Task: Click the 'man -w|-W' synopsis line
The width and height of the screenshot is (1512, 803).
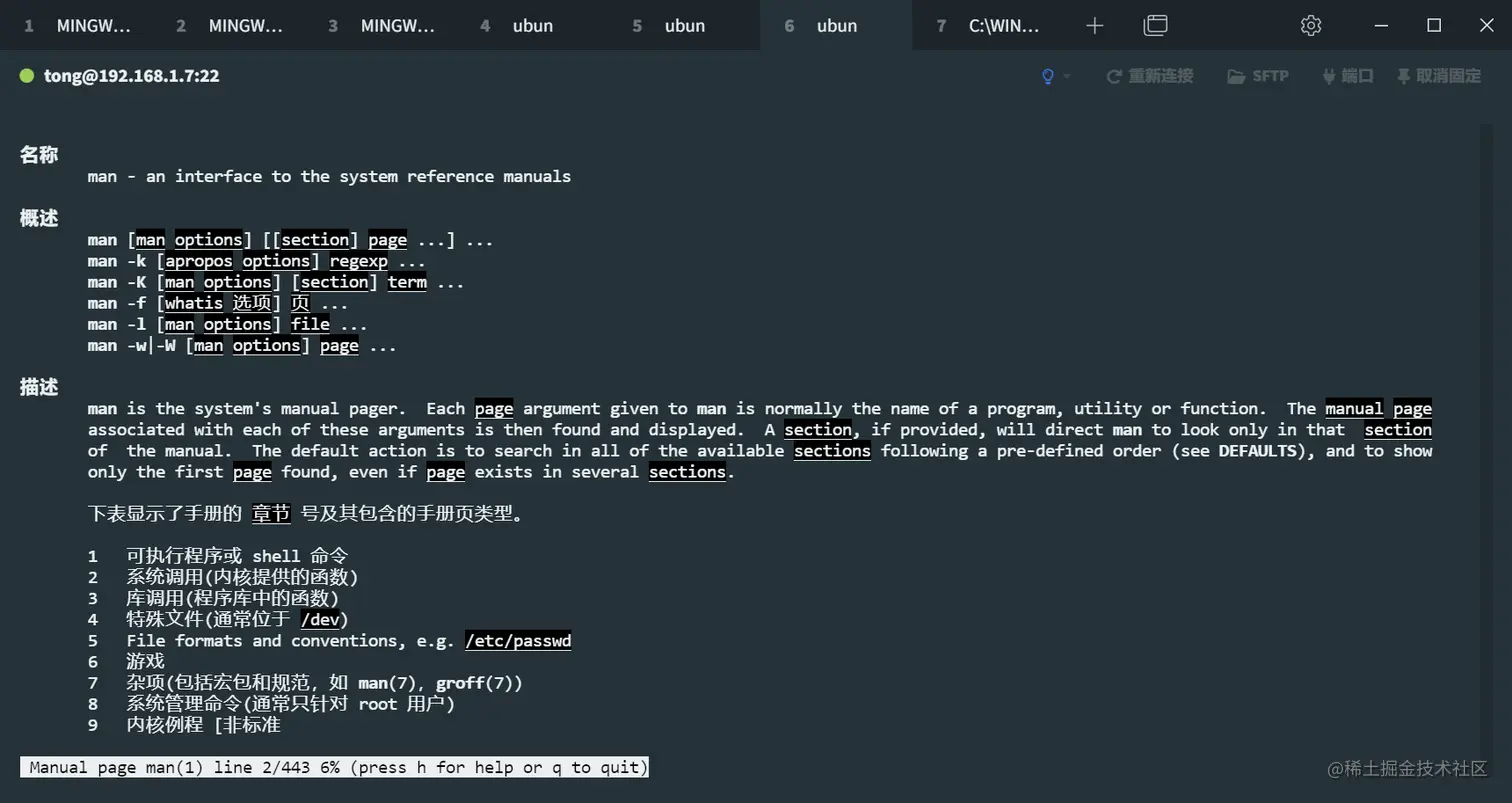Action: click(242, 345)
